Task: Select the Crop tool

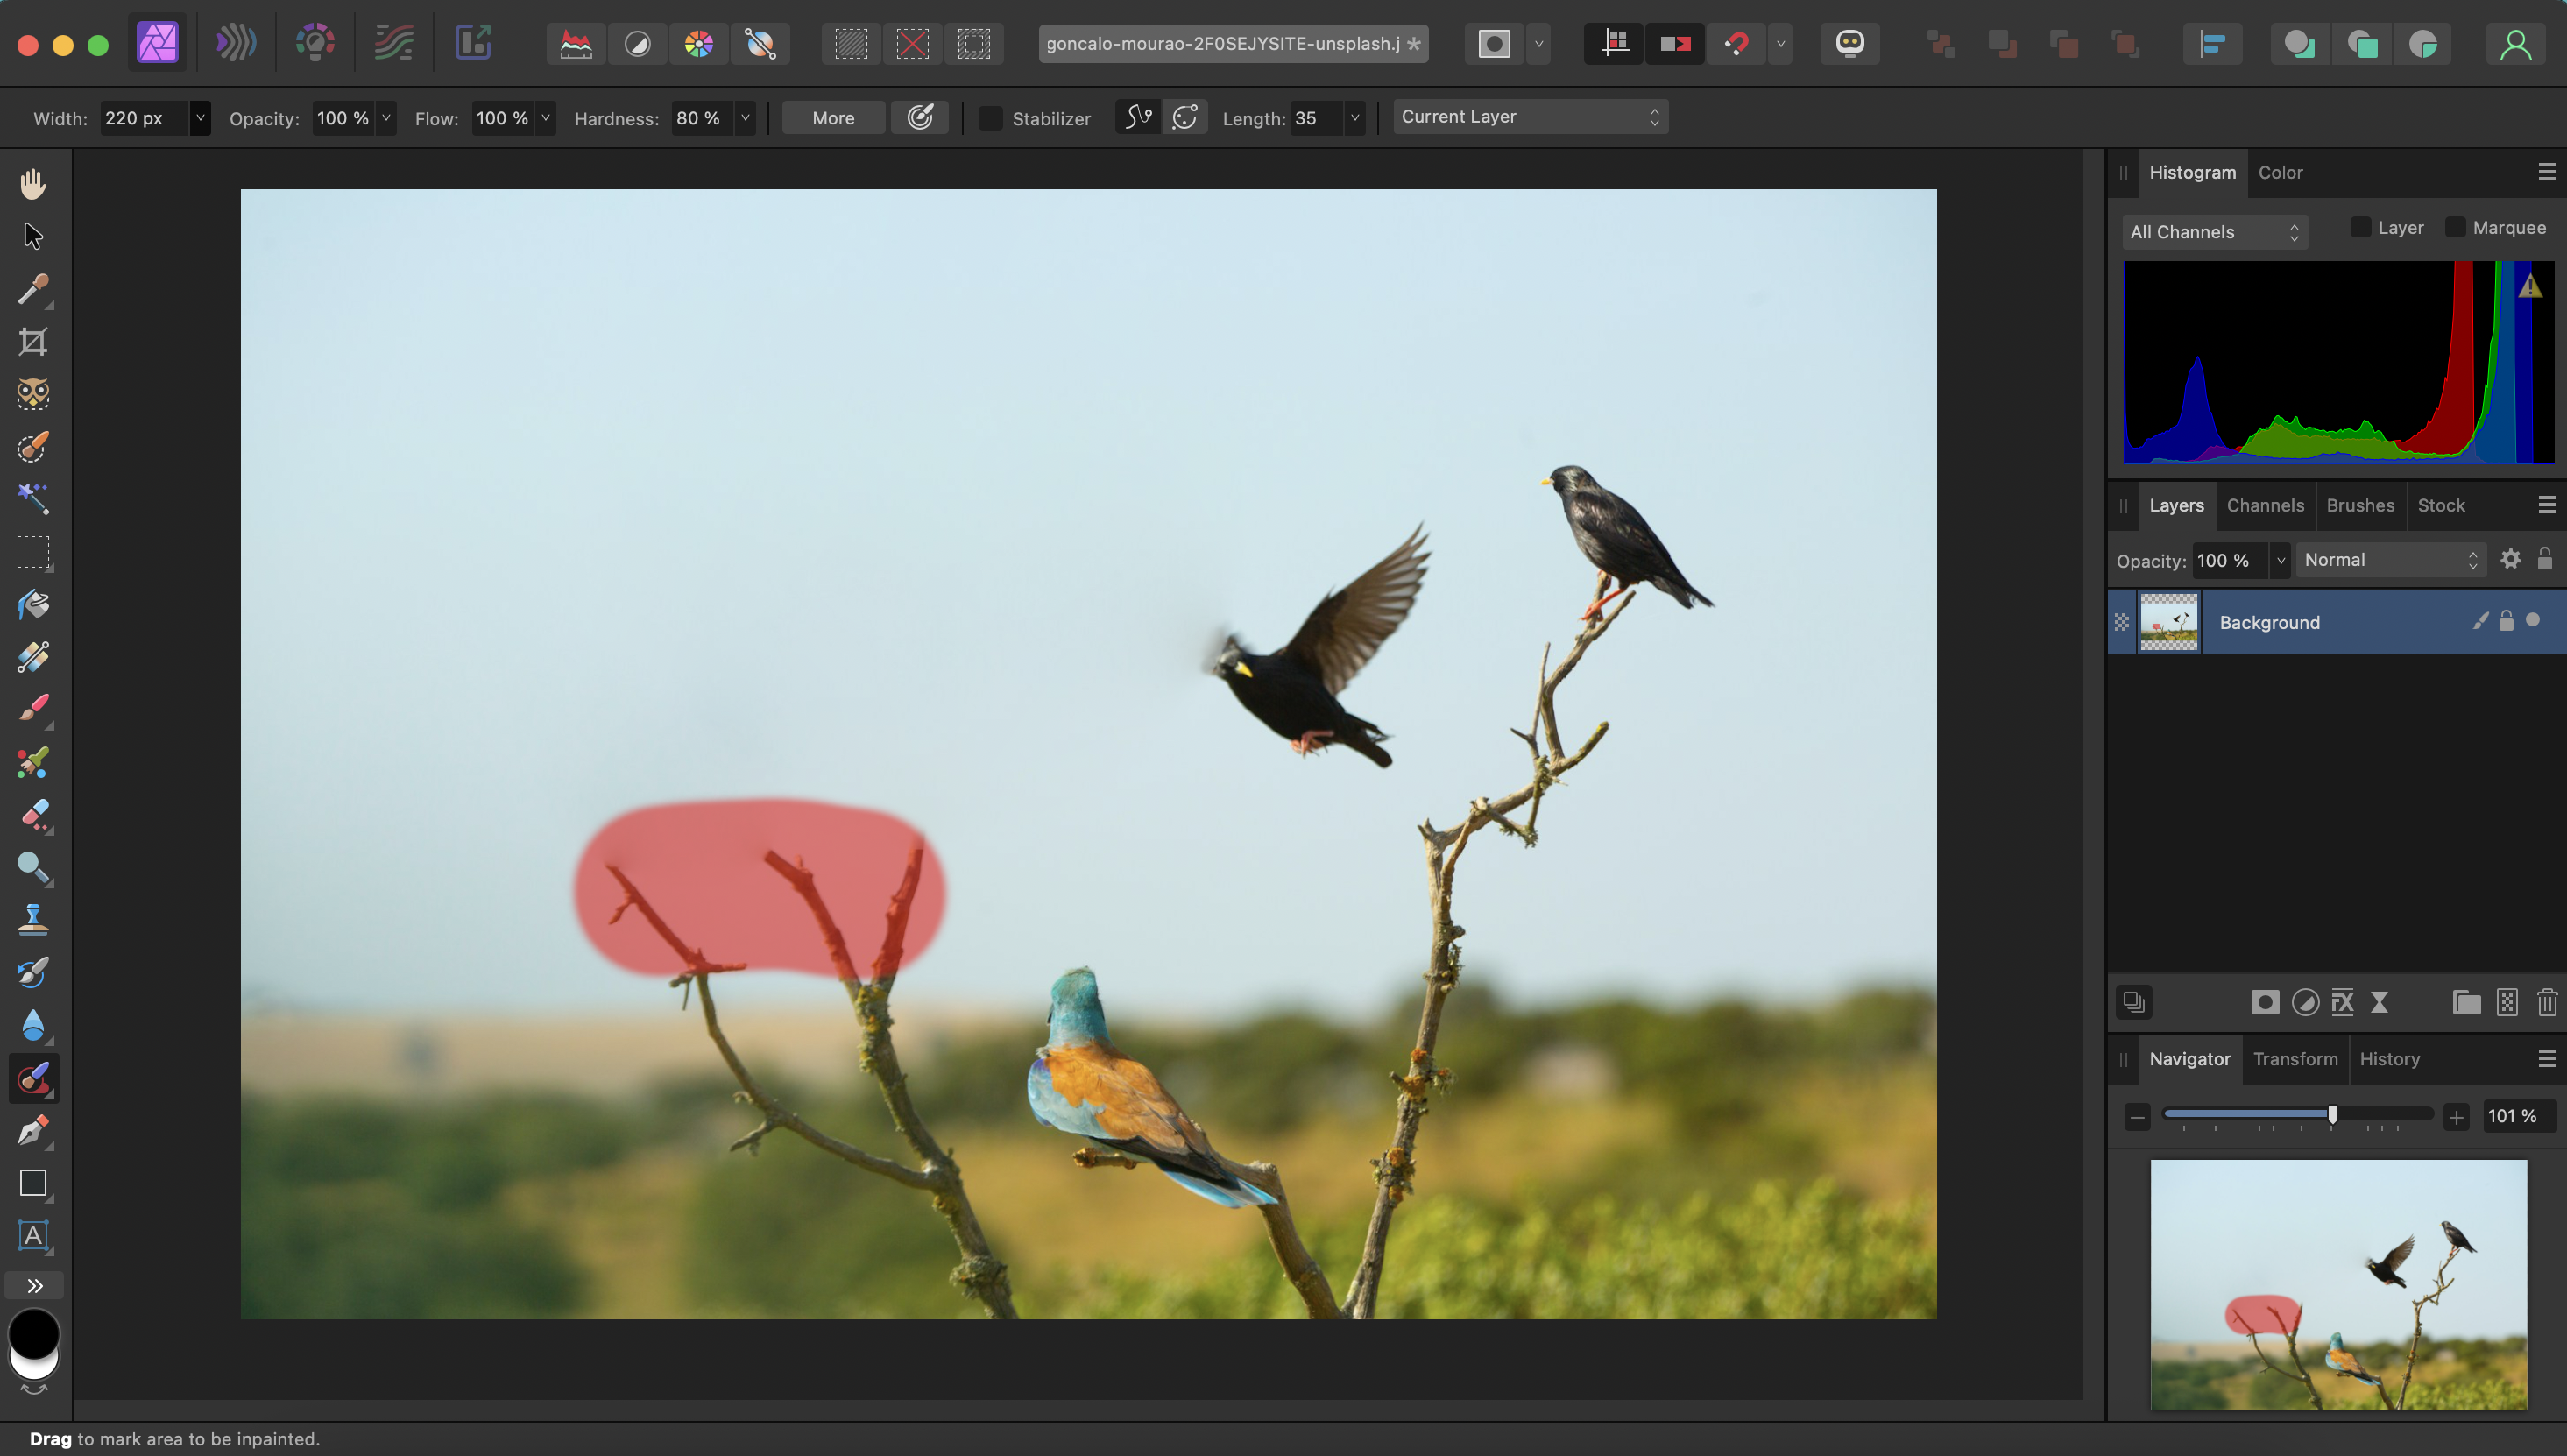Action: point(33,342)
